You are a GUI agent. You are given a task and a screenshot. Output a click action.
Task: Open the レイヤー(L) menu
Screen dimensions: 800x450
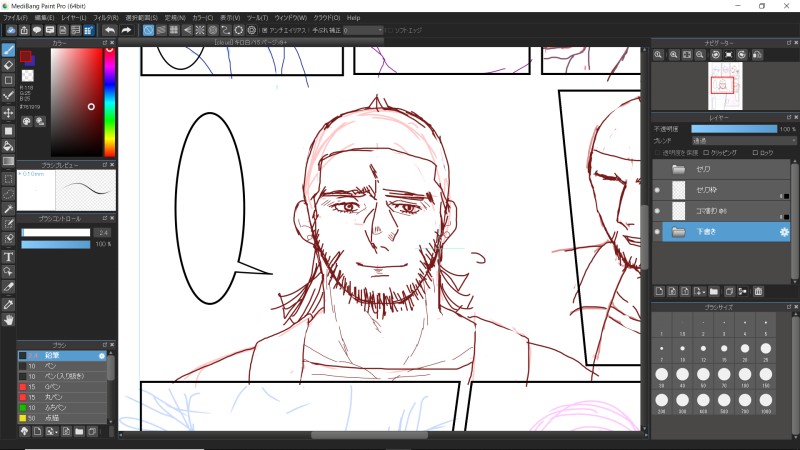74,18
